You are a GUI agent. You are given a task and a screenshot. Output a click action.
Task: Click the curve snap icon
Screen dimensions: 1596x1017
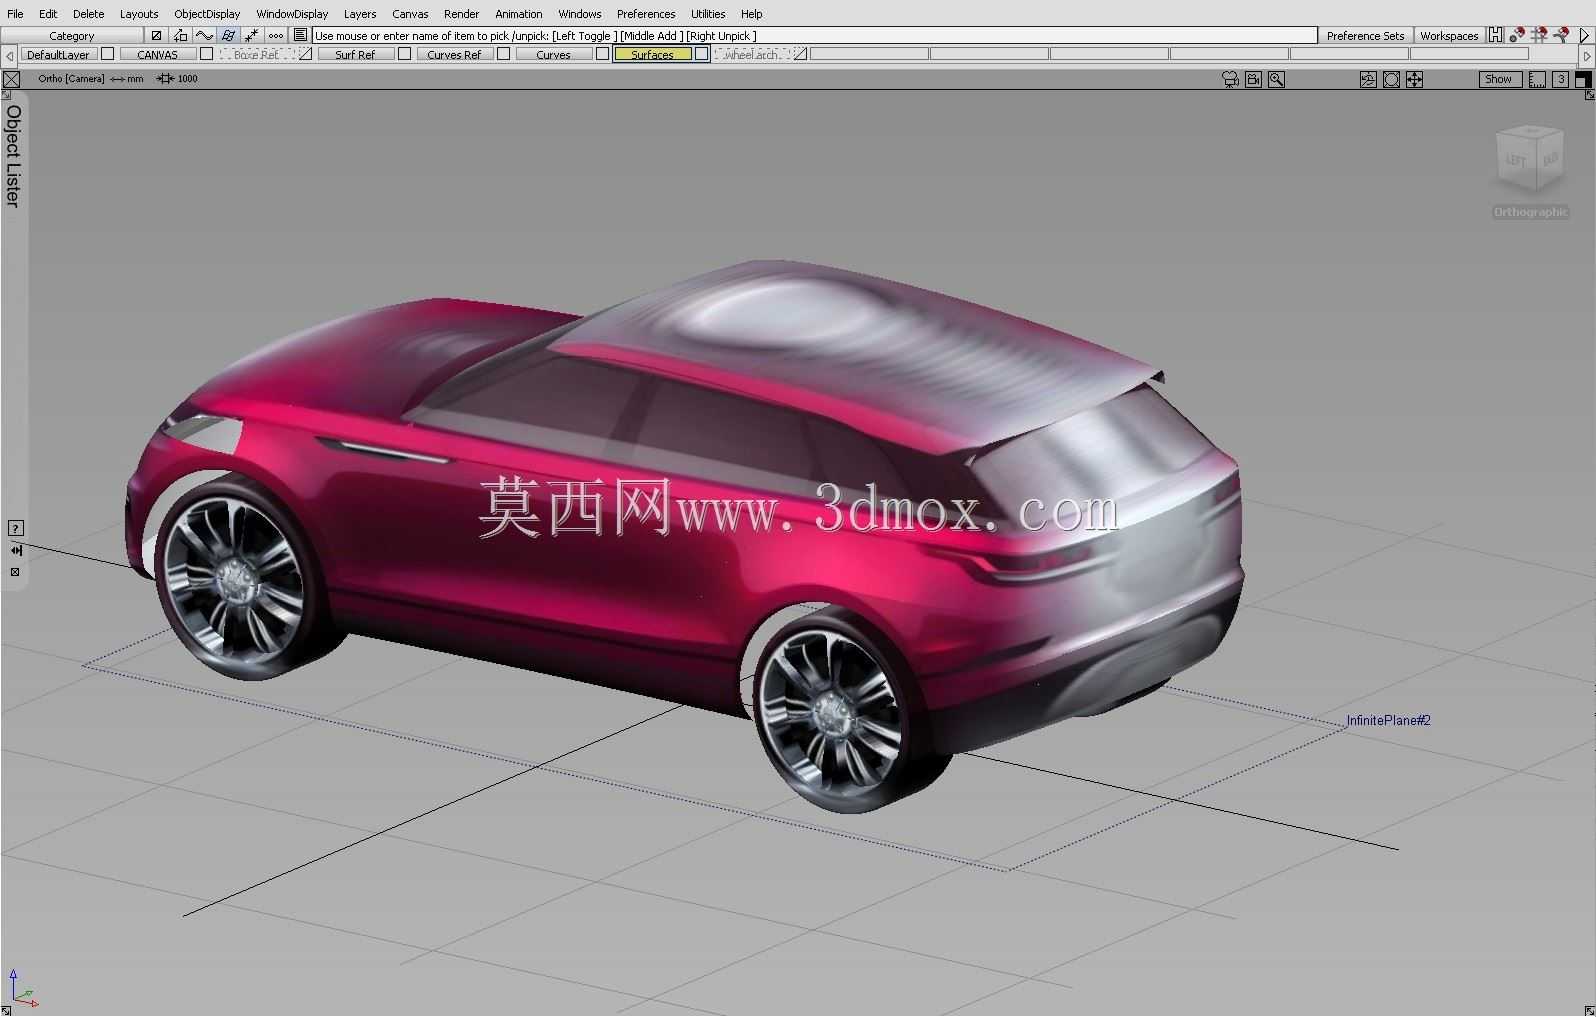[x=1562, y=35]
